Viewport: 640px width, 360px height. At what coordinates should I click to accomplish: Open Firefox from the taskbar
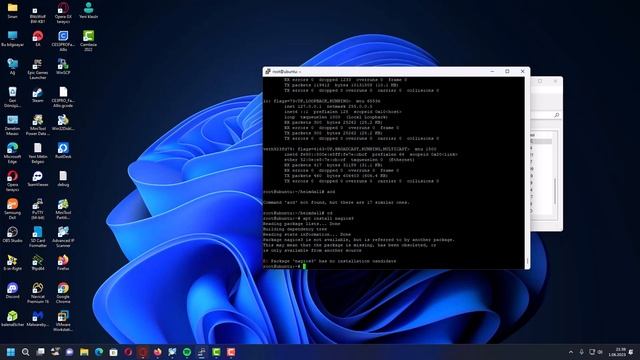158,352
